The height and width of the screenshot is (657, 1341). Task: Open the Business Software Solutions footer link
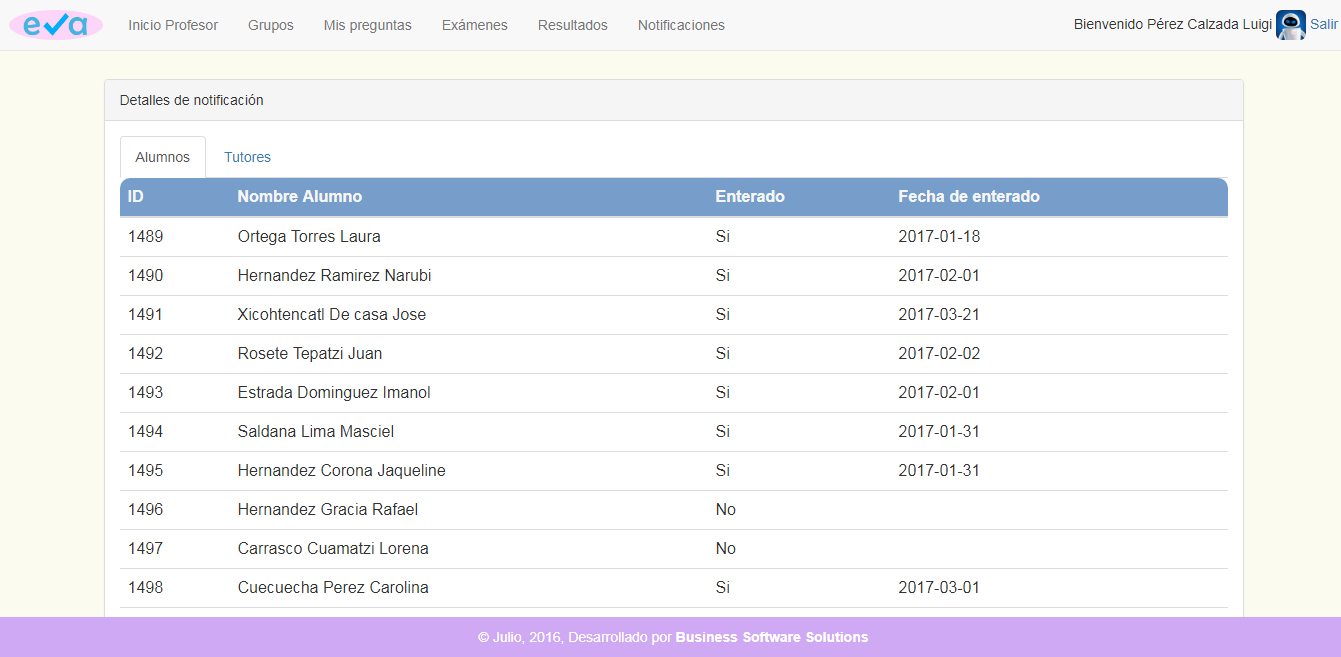tap(773, 637)
